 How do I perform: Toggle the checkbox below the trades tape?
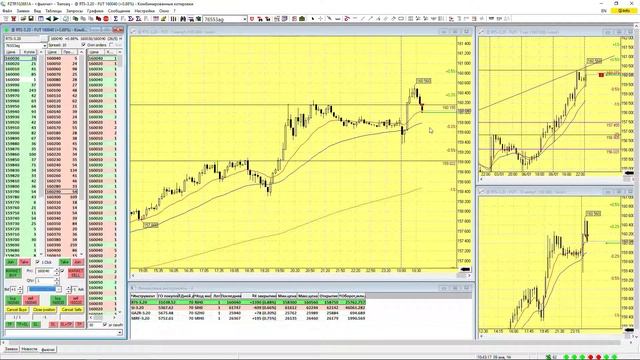pos(105,324)
